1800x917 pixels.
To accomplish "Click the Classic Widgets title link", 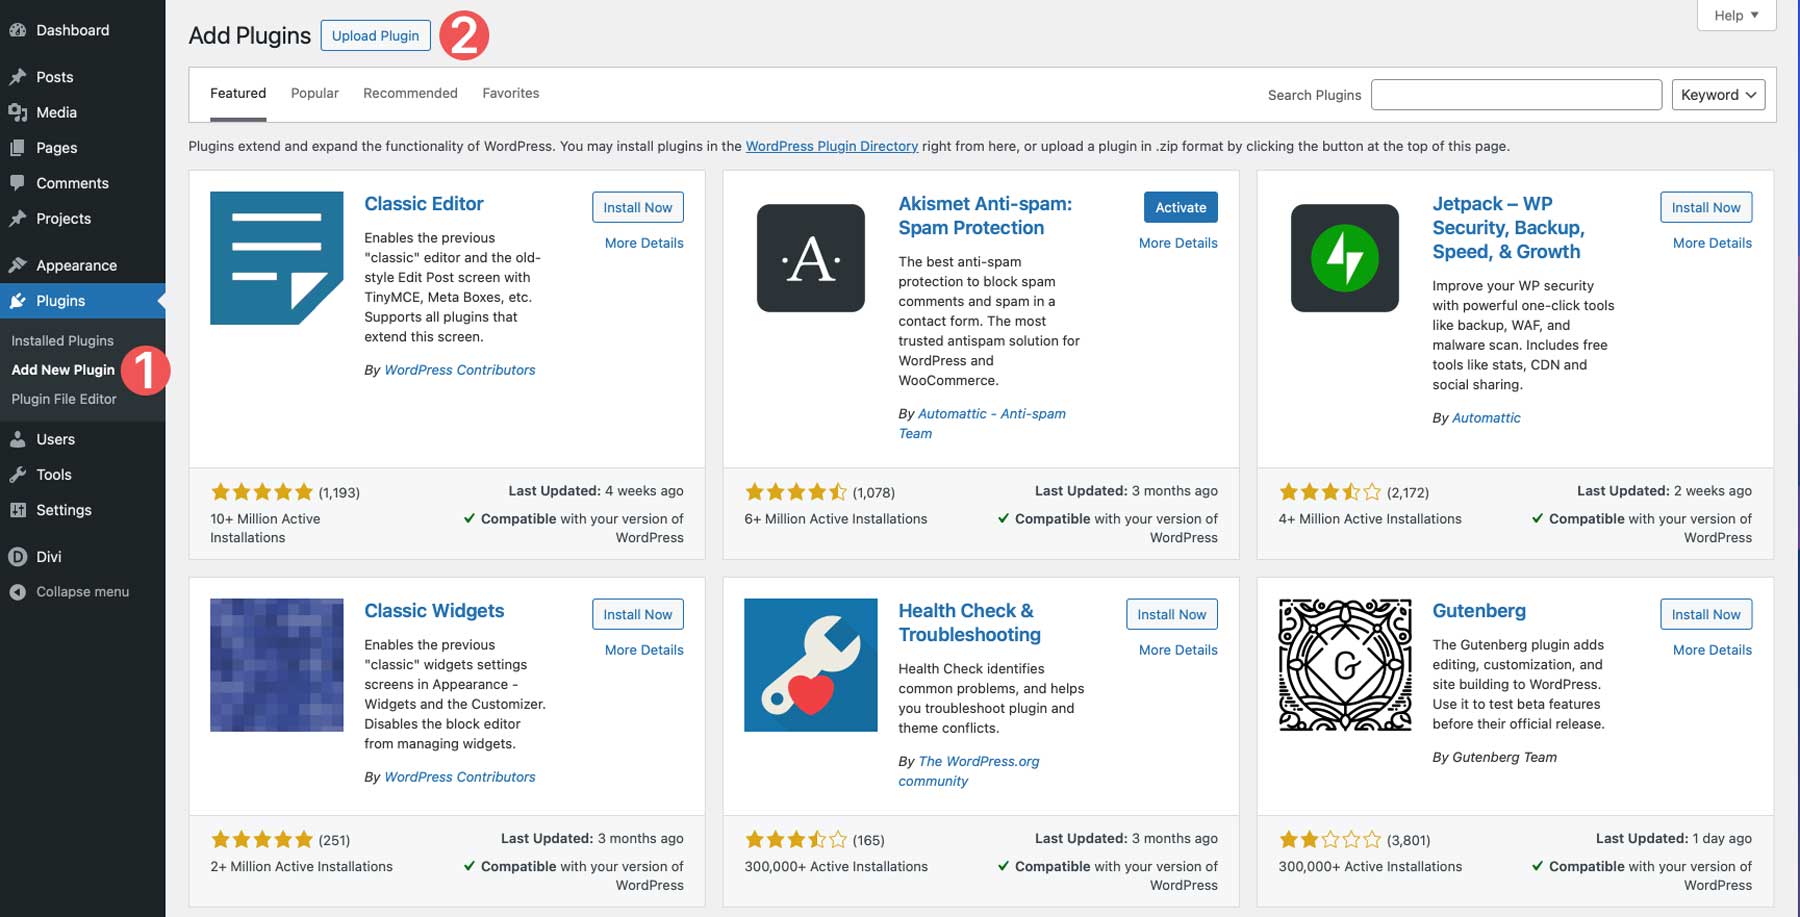I will (434, 611).
